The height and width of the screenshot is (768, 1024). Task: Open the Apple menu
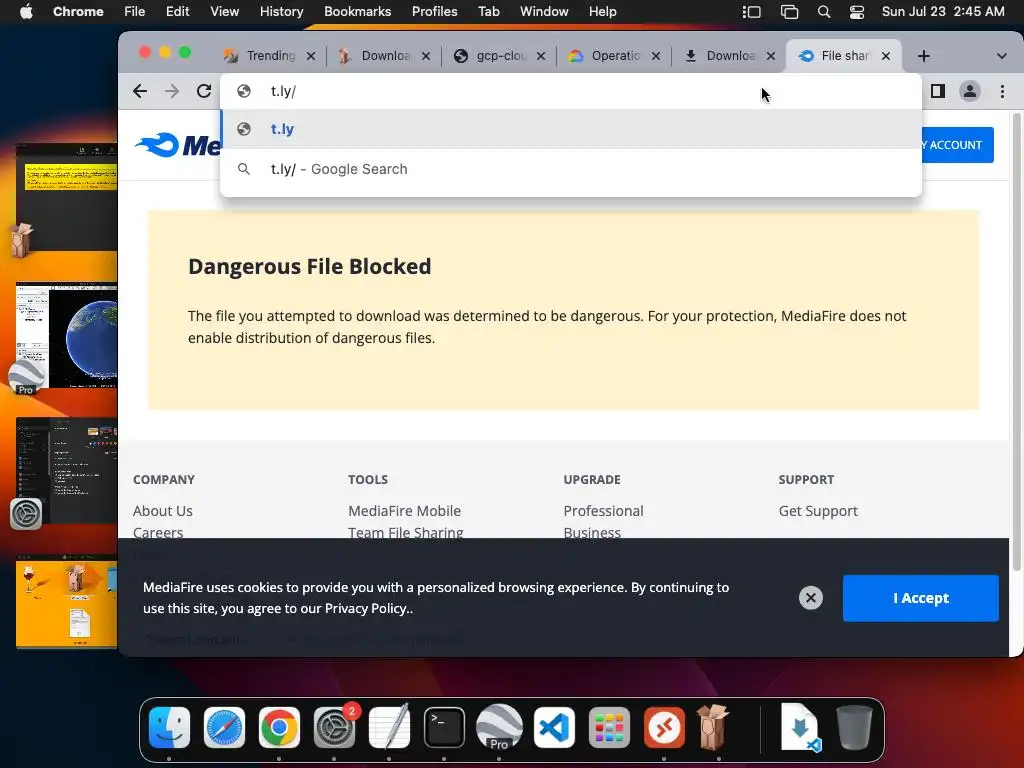pyautogui.click(x=26, y=12)
